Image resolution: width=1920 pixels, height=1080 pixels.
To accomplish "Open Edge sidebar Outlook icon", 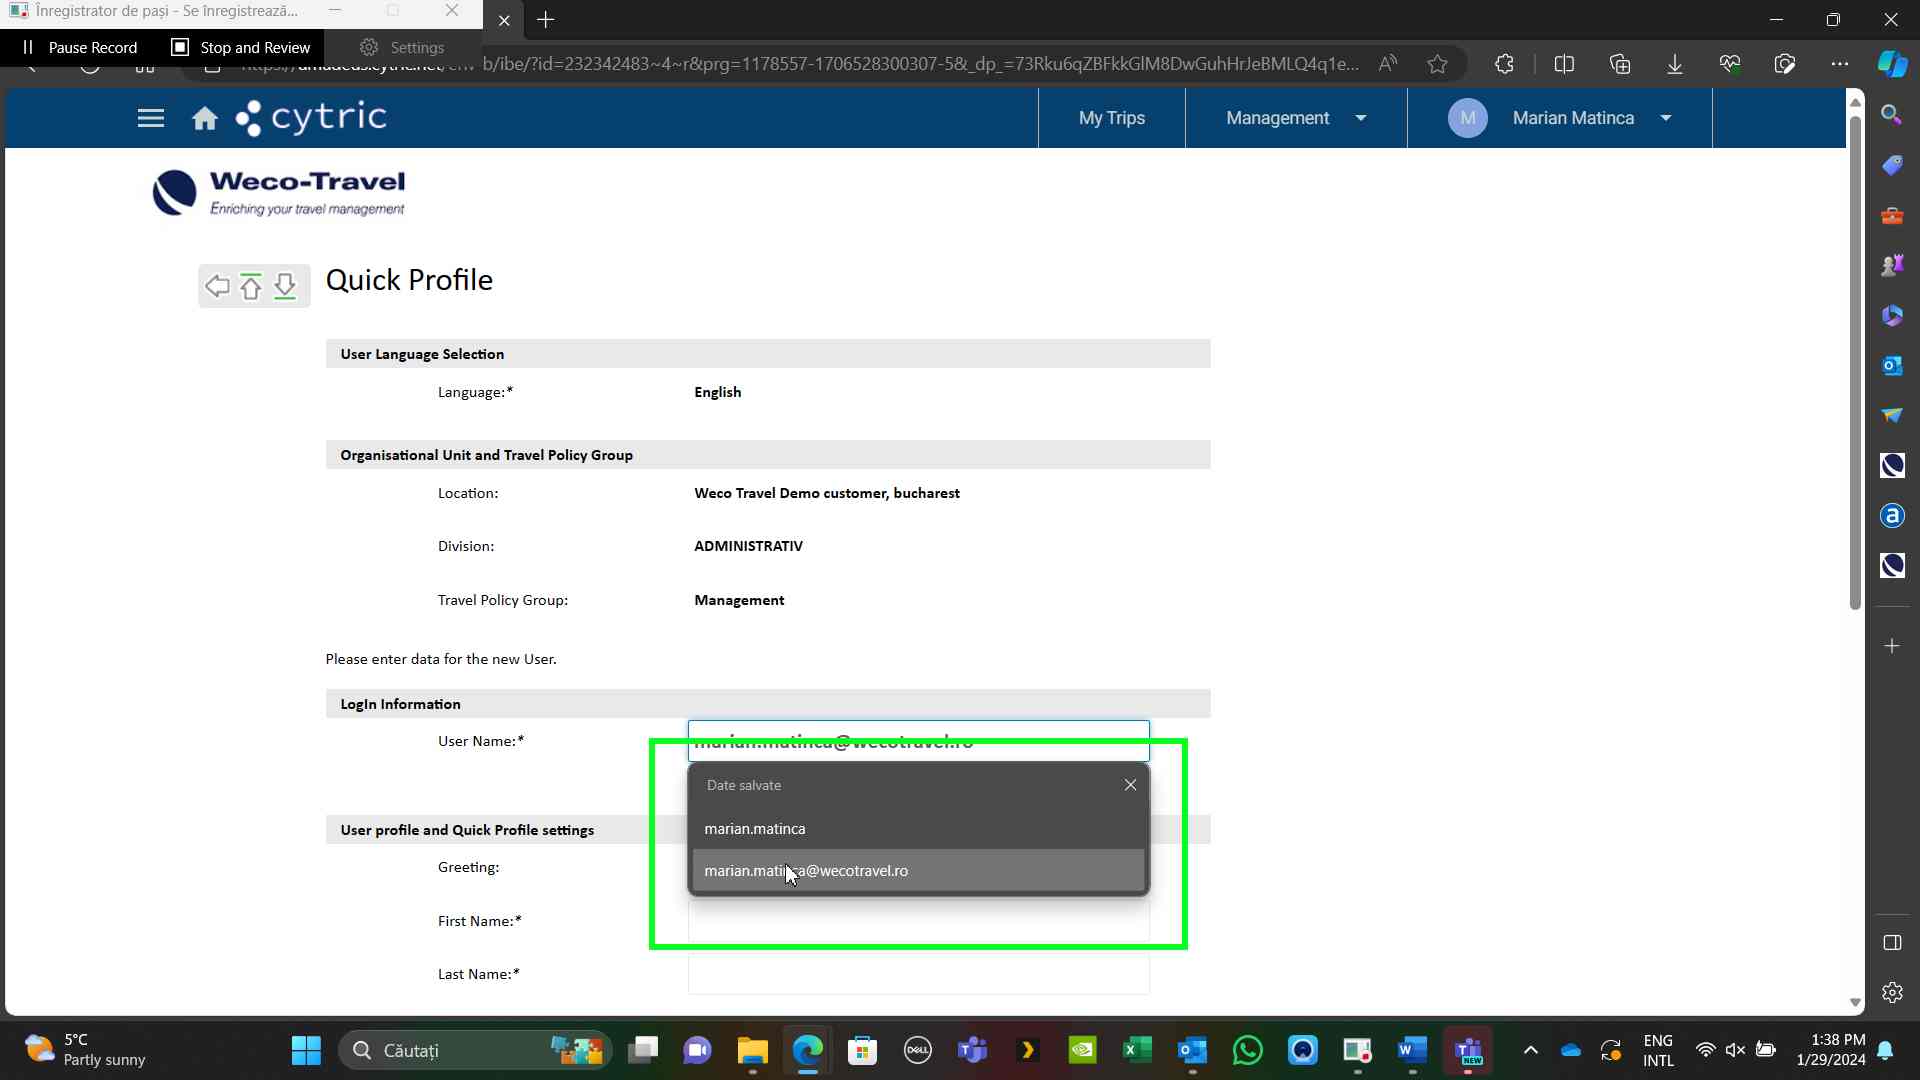I will coord(1892,365).
